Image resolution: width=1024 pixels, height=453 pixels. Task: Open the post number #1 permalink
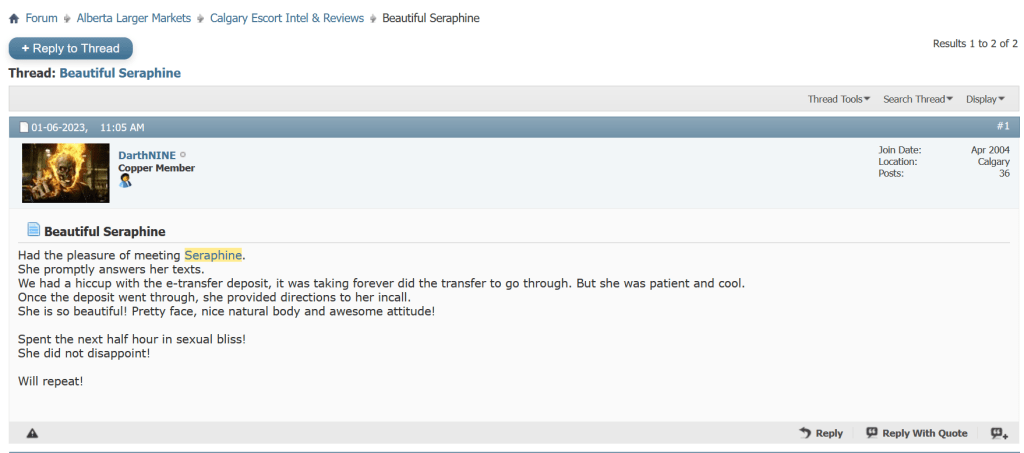click(x=1003, y=126)
